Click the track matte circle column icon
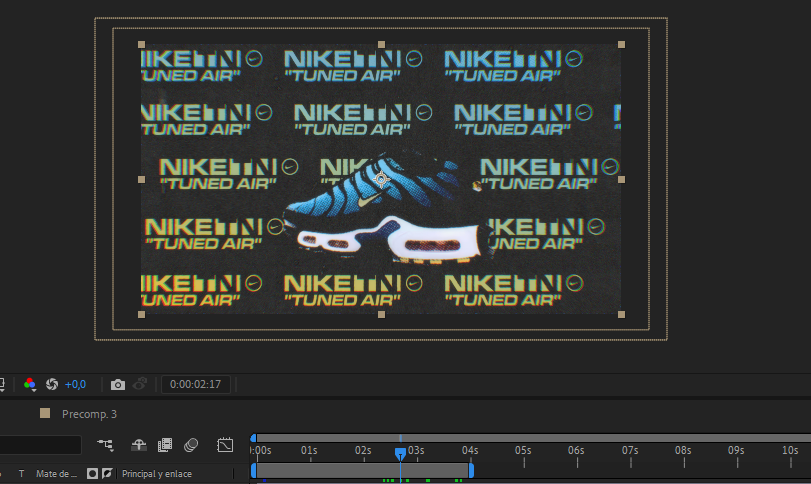The height and width of the screenshot is (484, 811). pyautogui.click(x=92, y=473)
